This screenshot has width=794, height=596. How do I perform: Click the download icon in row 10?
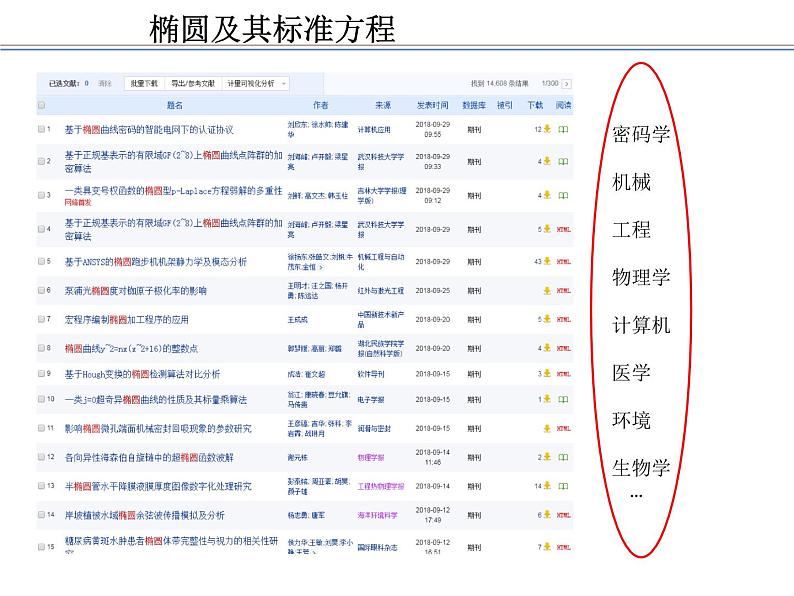point(547,399)
